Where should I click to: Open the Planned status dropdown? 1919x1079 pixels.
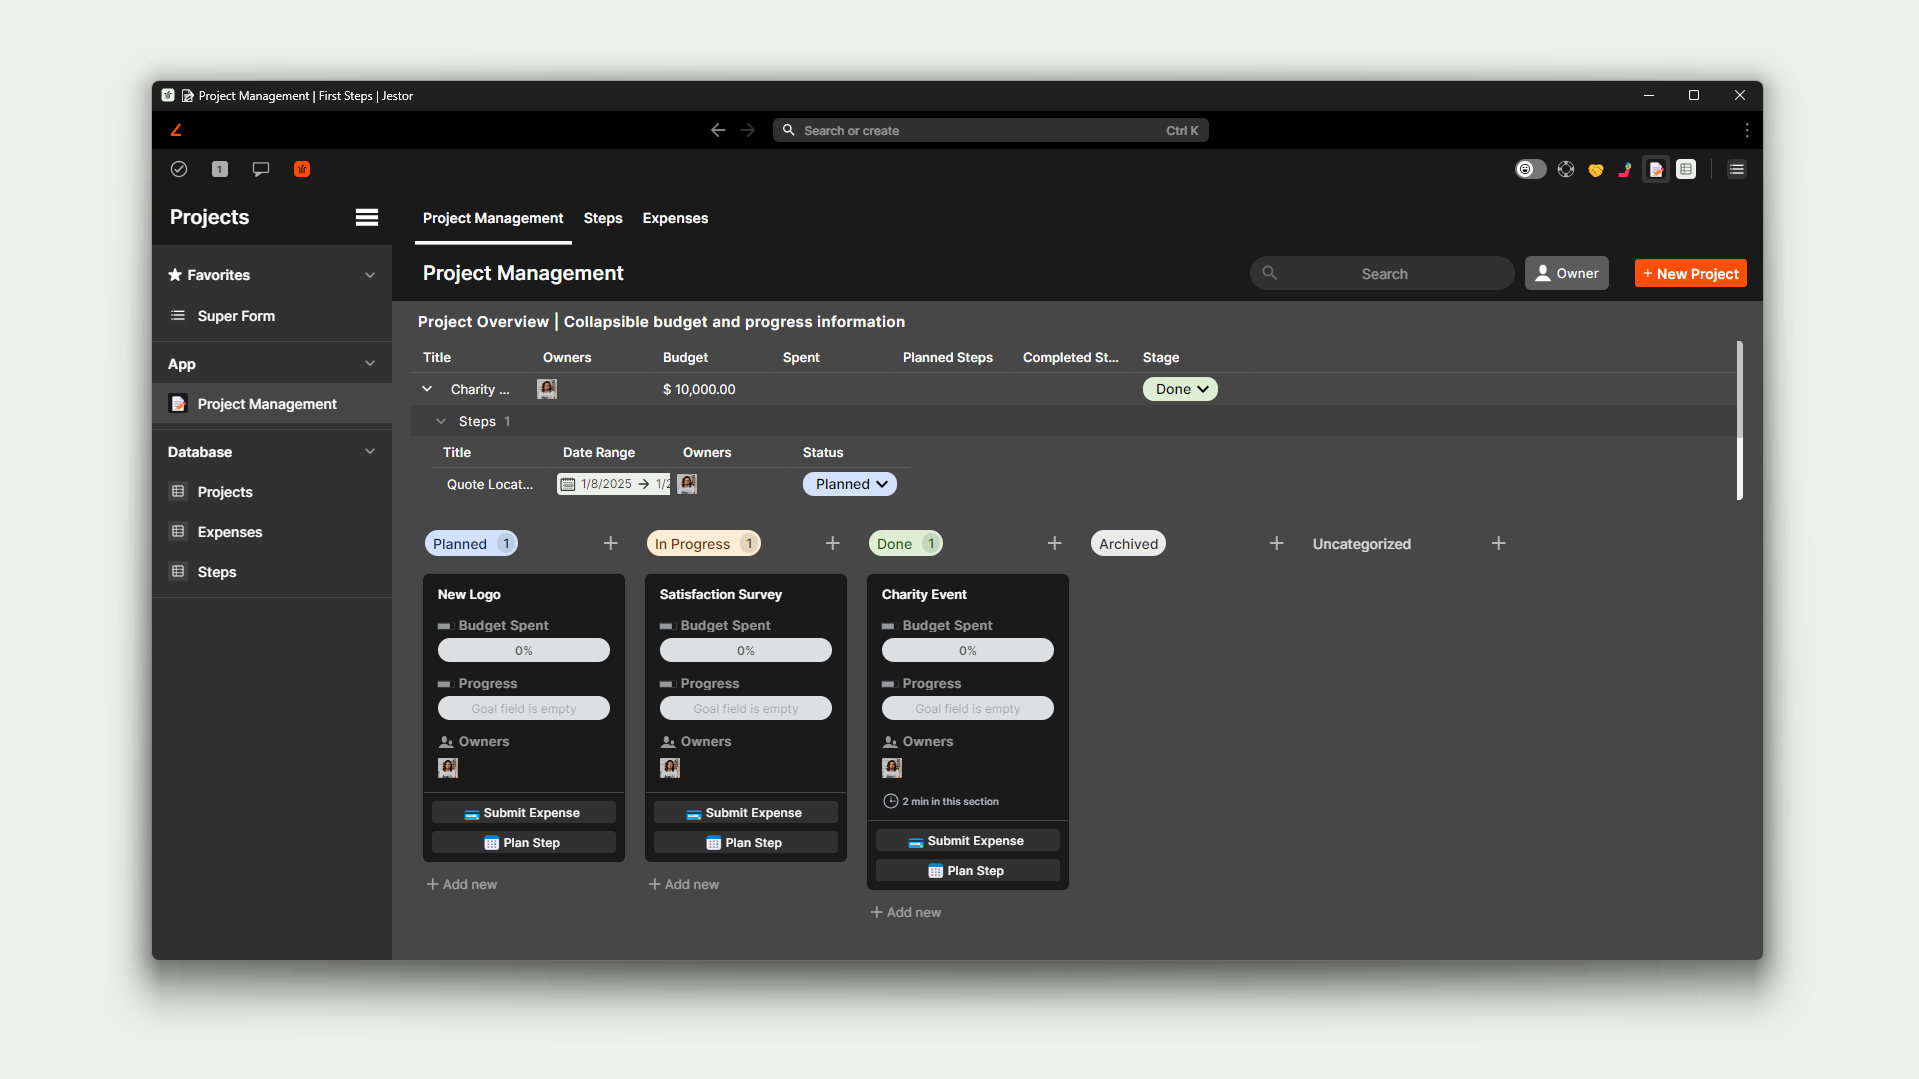[849, 484]
